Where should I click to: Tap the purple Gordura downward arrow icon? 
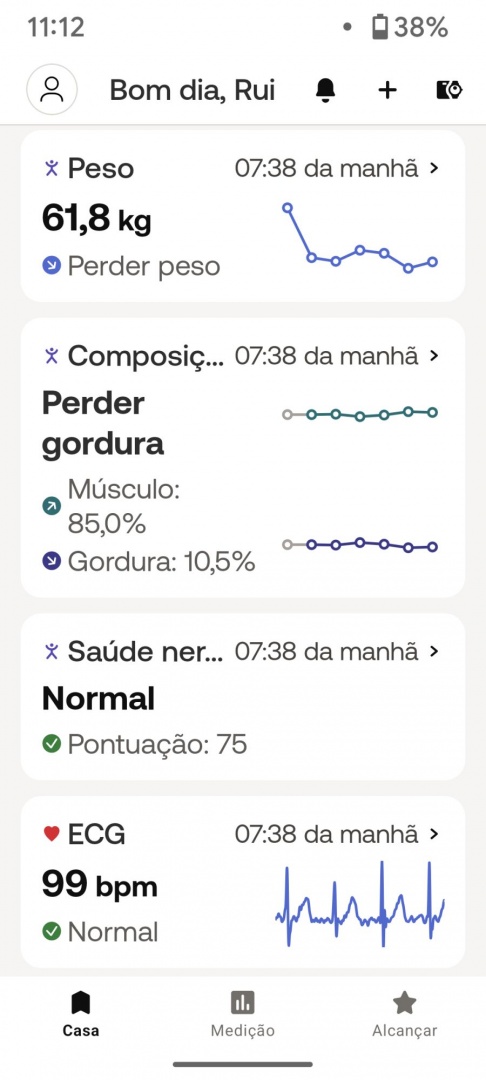point(52,561)
